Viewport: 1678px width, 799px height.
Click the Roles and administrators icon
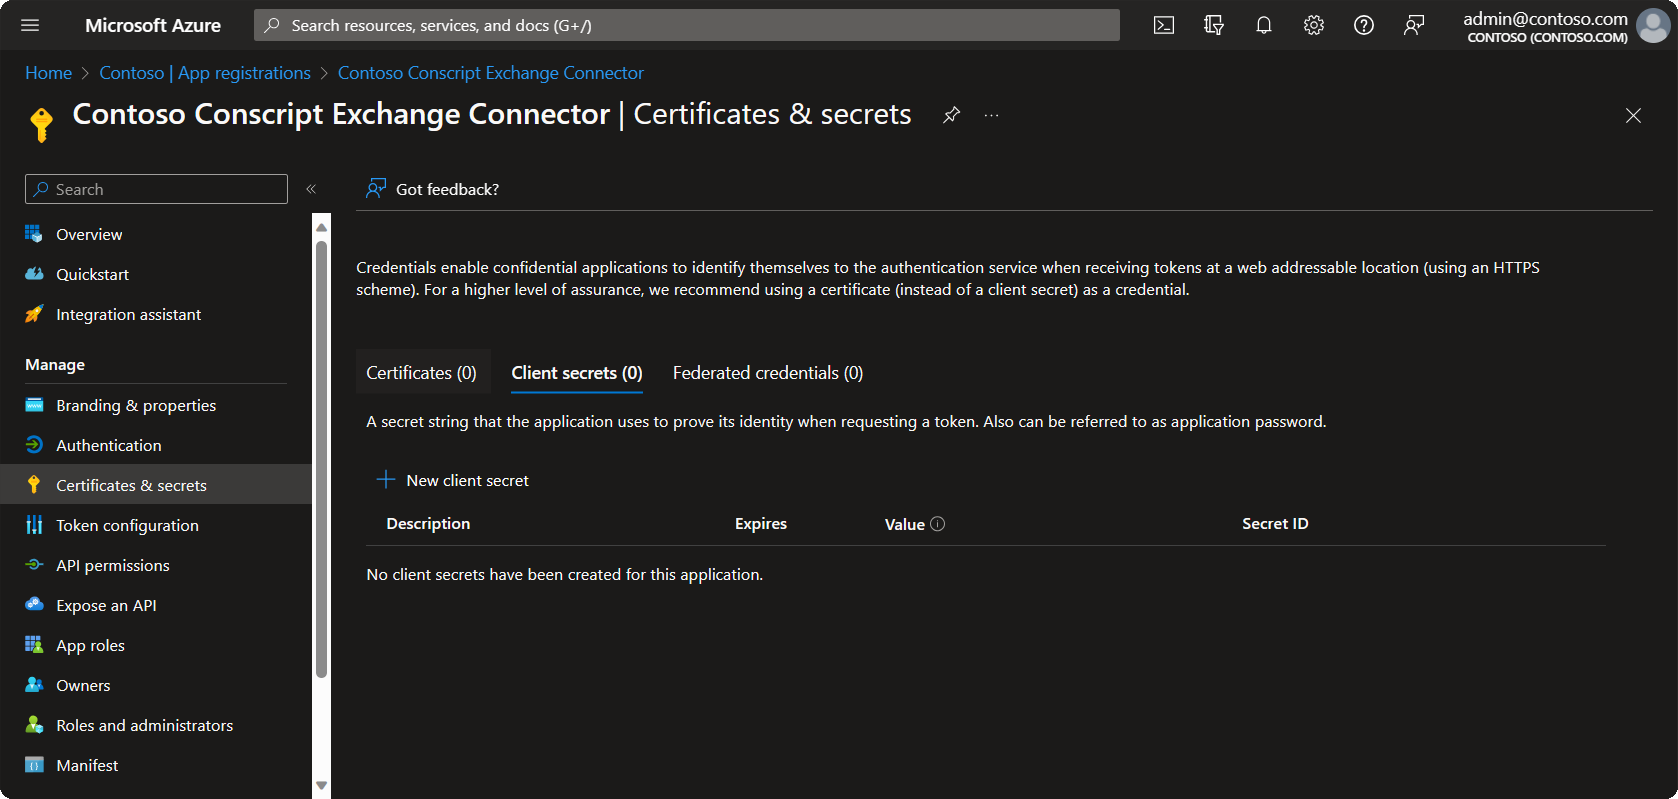(34, 725)
